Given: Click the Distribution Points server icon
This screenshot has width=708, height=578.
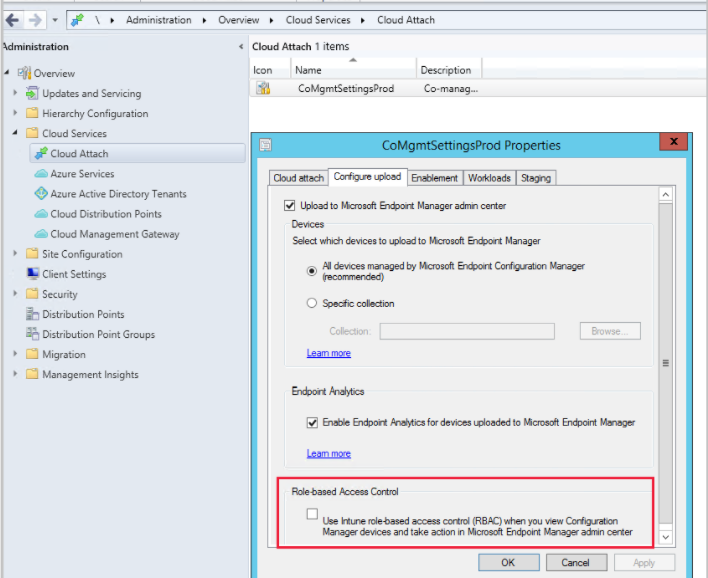Looking at the screenshot, I should 32,313.
